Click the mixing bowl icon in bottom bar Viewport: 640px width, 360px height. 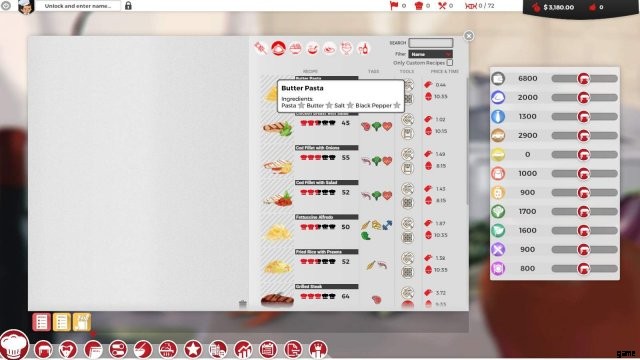pos(143,349)
